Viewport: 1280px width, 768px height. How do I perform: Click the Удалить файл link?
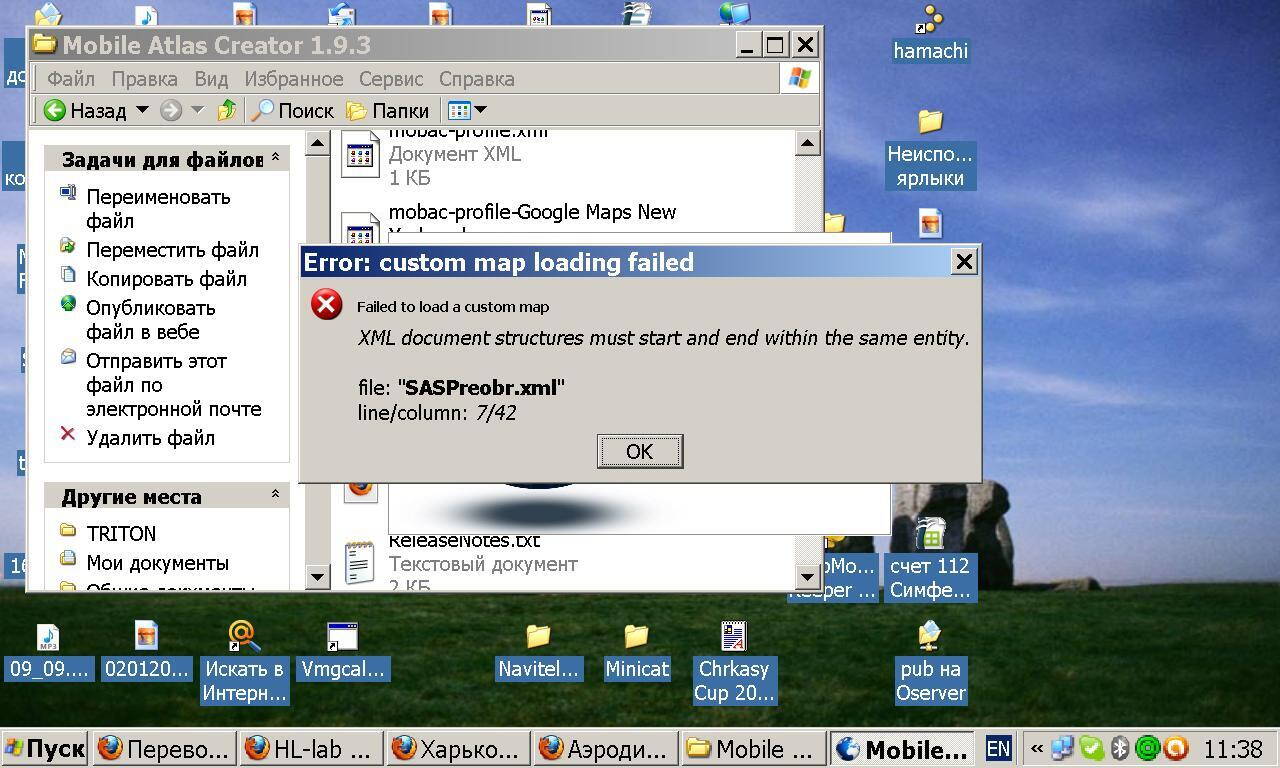click(x=150, y=437)
